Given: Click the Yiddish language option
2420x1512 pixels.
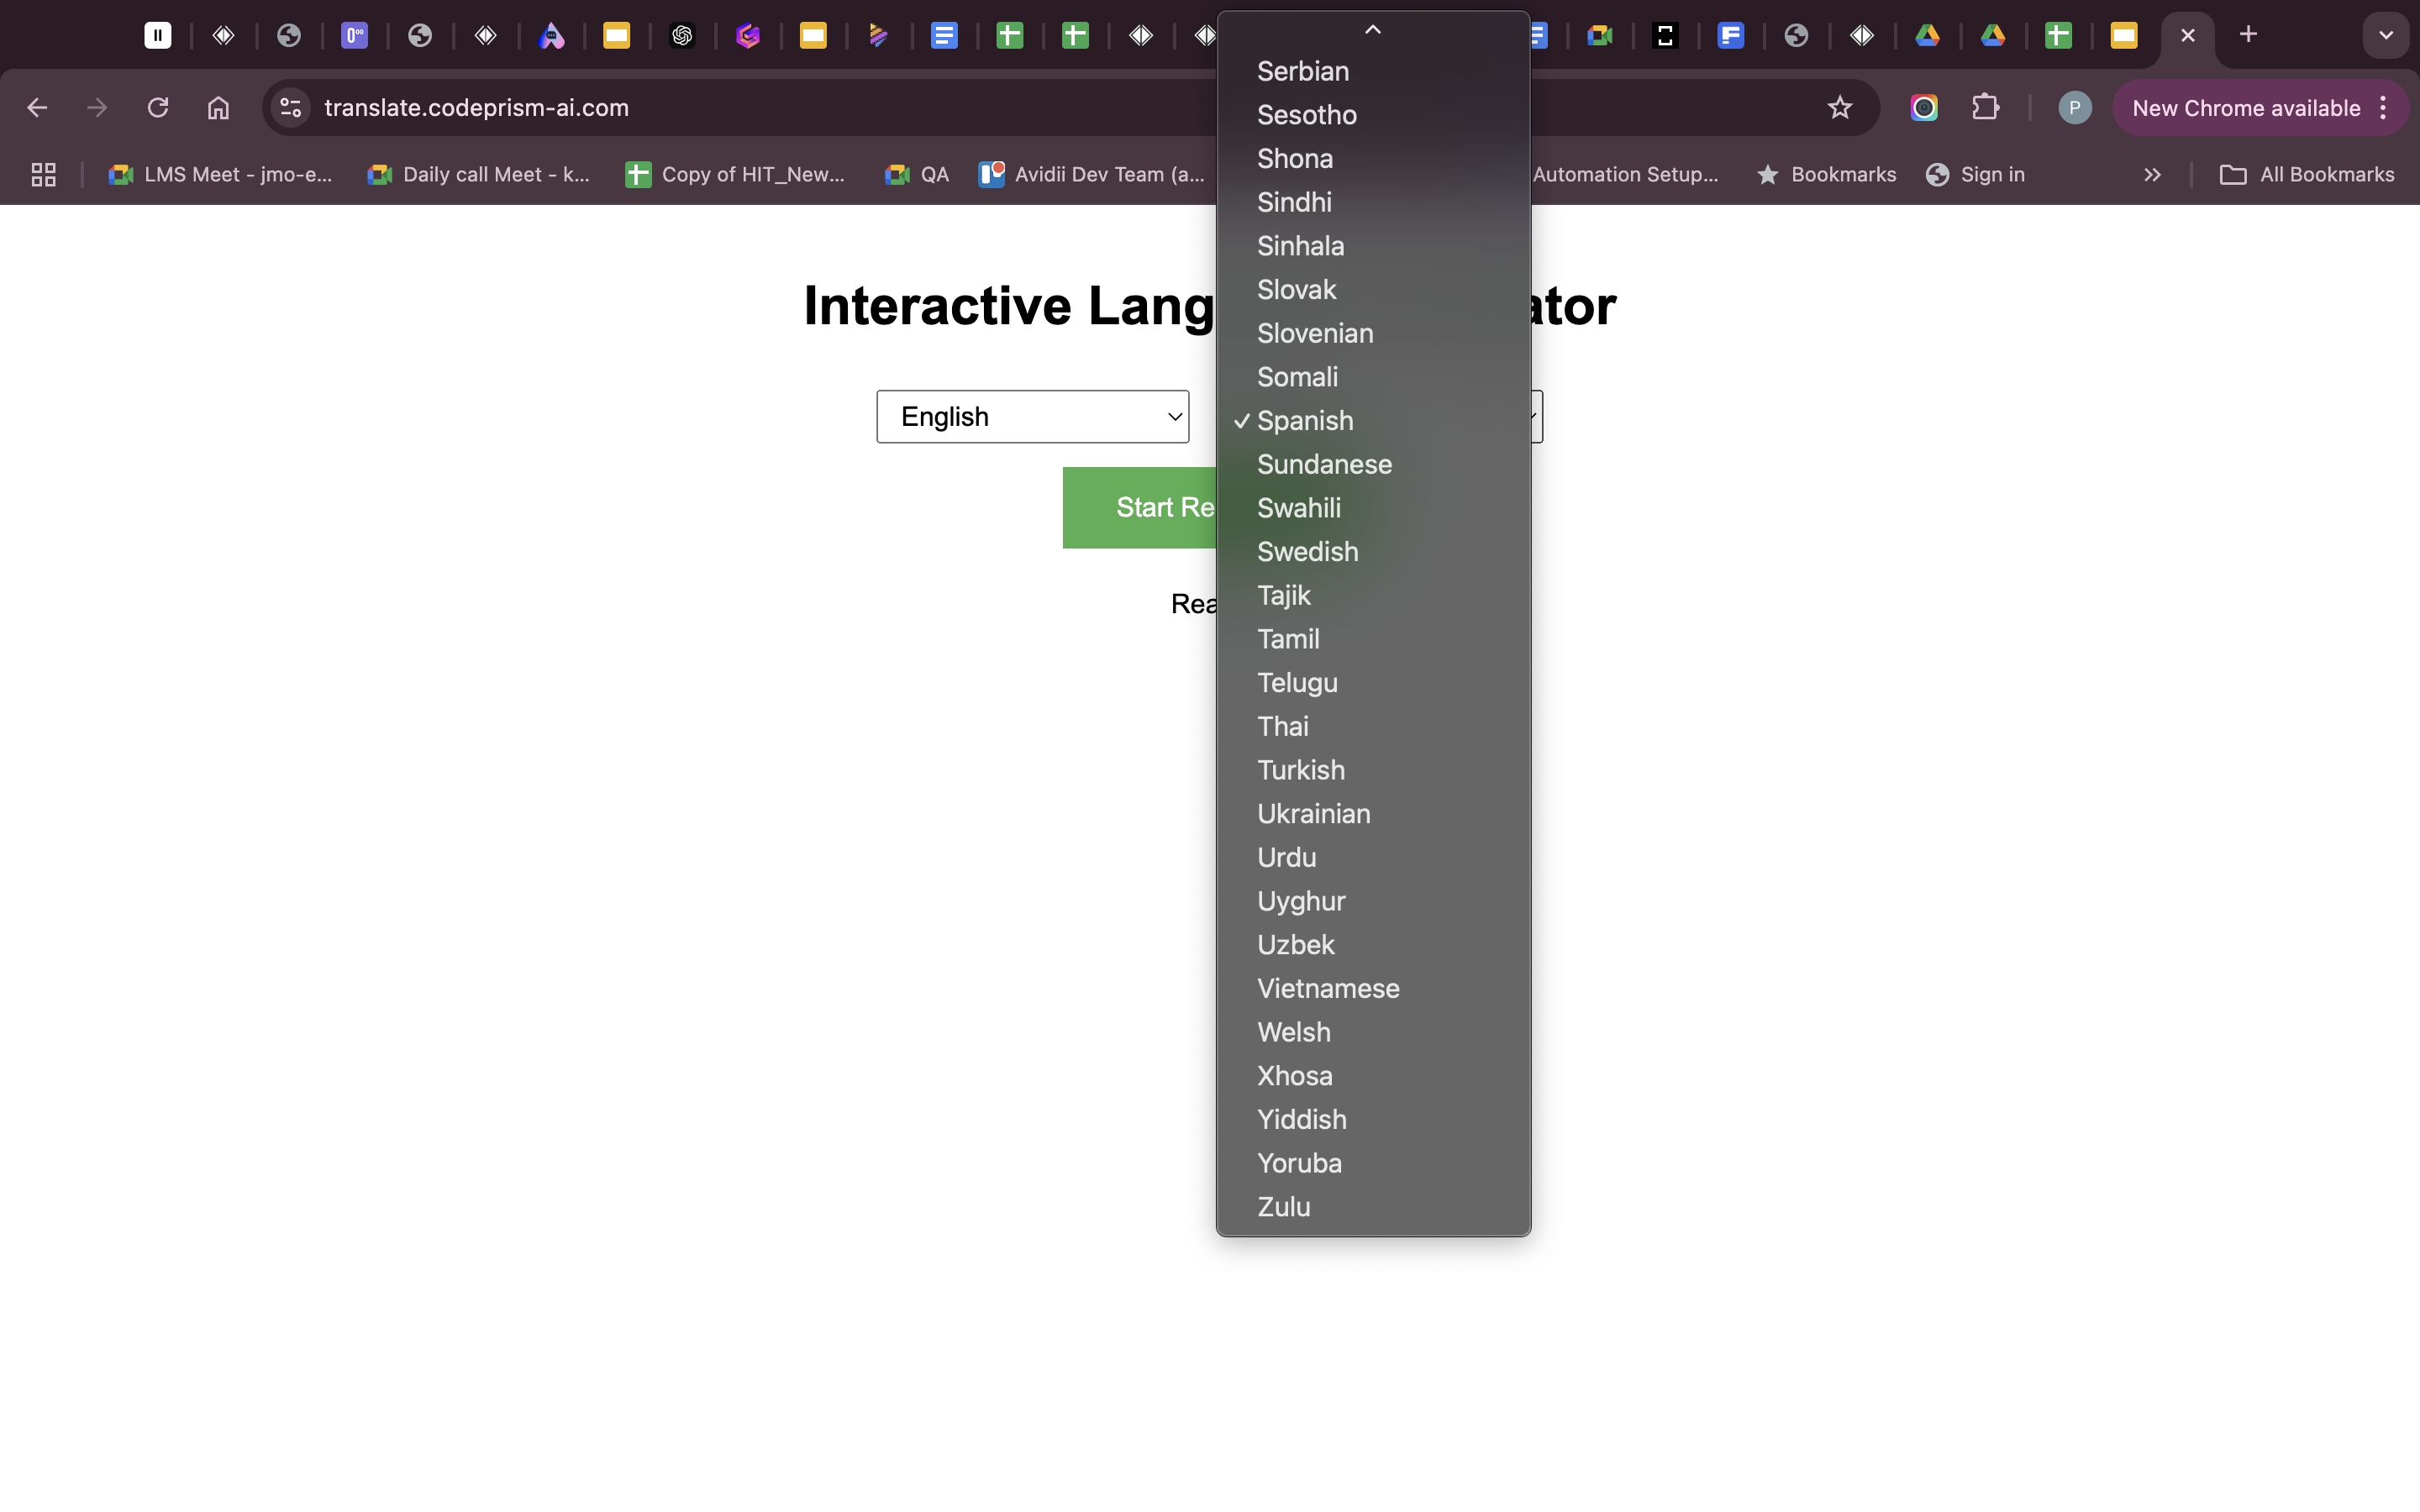Looking at the screenshot, I should (1300, 1118).
